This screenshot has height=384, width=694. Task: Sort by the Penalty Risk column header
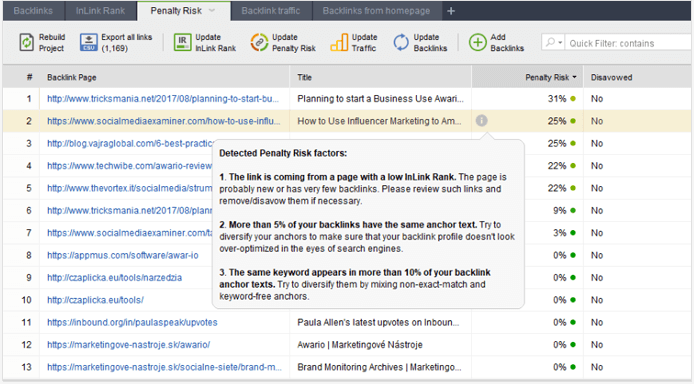pyautogui.click(x=528, y=77)
